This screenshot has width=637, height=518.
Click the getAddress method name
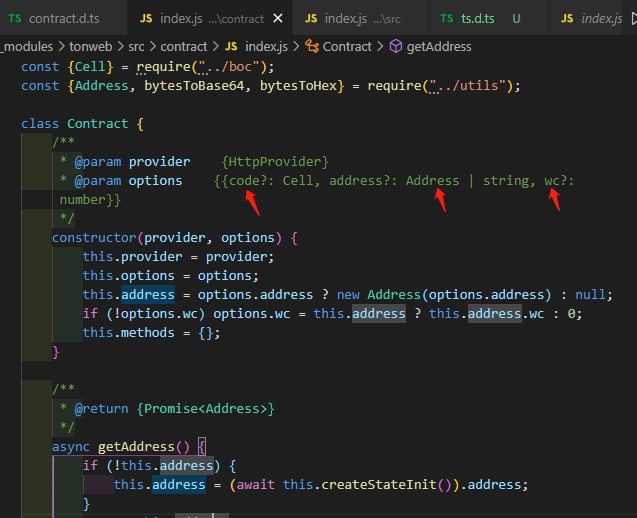pos(136,447)
